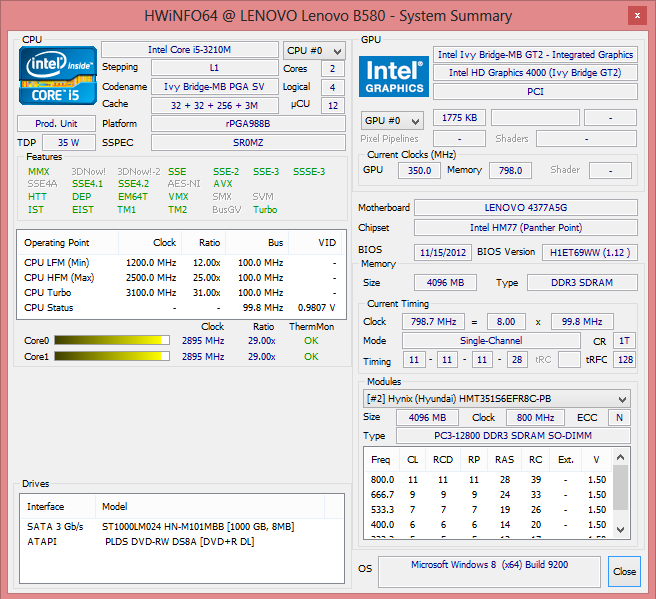Click the Prod. Unit button
The width and height of the screenshot is (656, 599).
tap(56, 124)
